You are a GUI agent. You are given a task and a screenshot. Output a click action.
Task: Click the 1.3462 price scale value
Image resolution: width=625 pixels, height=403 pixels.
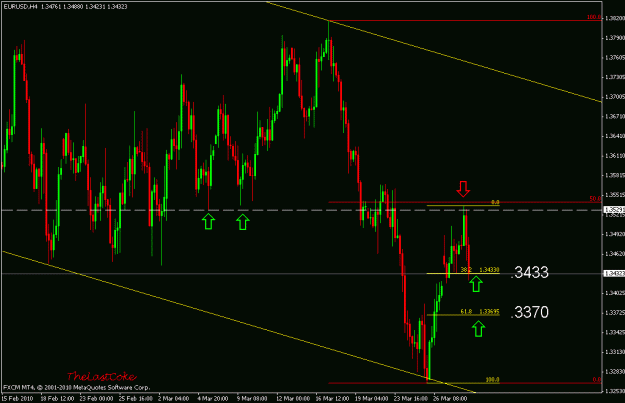615,254
